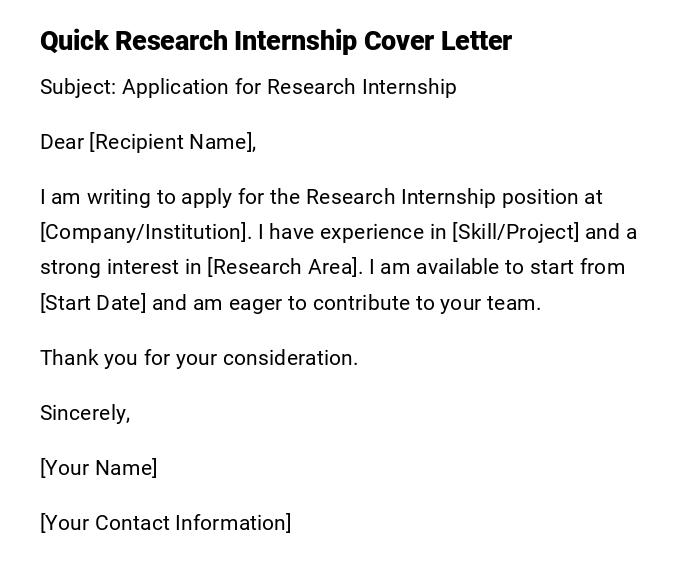Click the 'Thank you for your consideration.' line
The image size is (700, 586).
tap(199, 358)
